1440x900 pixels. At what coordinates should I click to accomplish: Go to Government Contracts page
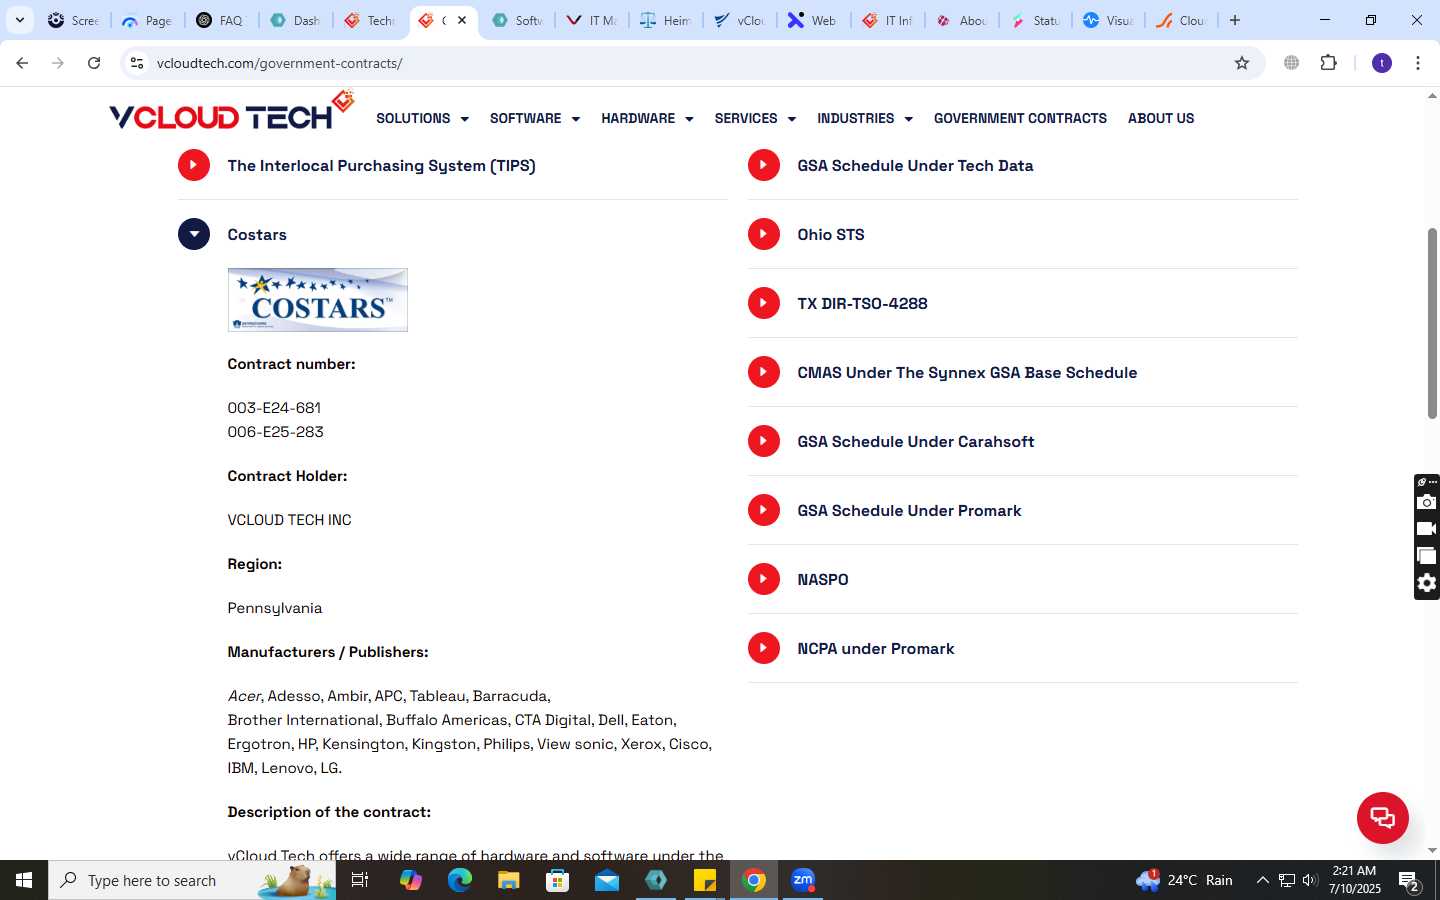(x=1020, y=118)
